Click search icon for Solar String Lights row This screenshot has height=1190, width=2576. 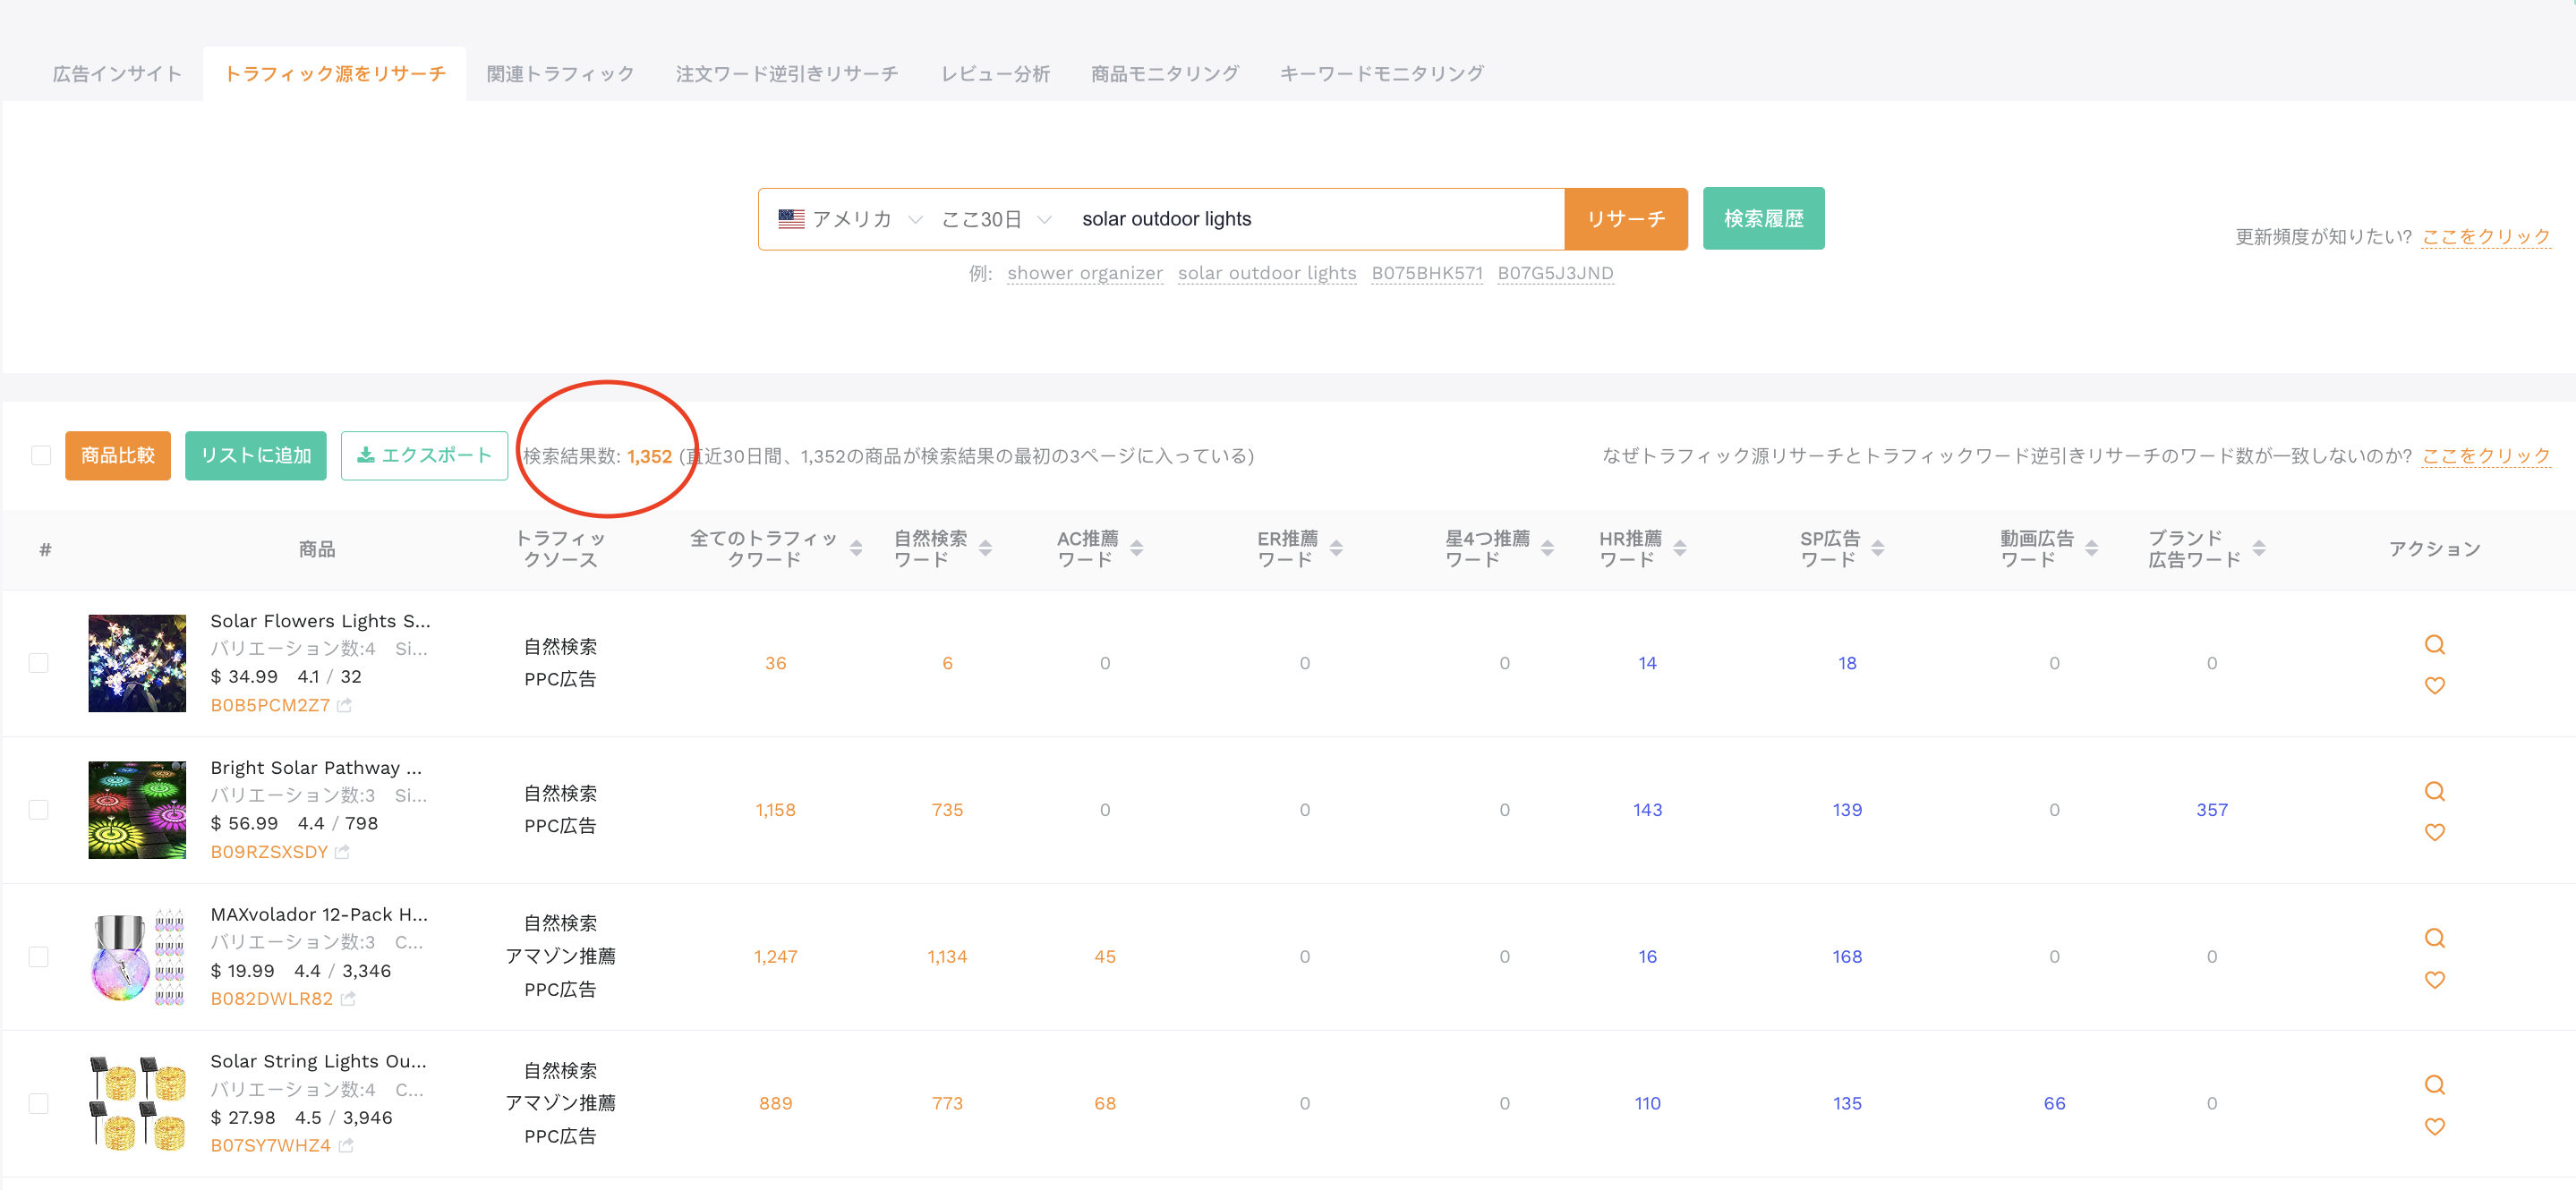pyautogui.click(x=2434, y=1085)
